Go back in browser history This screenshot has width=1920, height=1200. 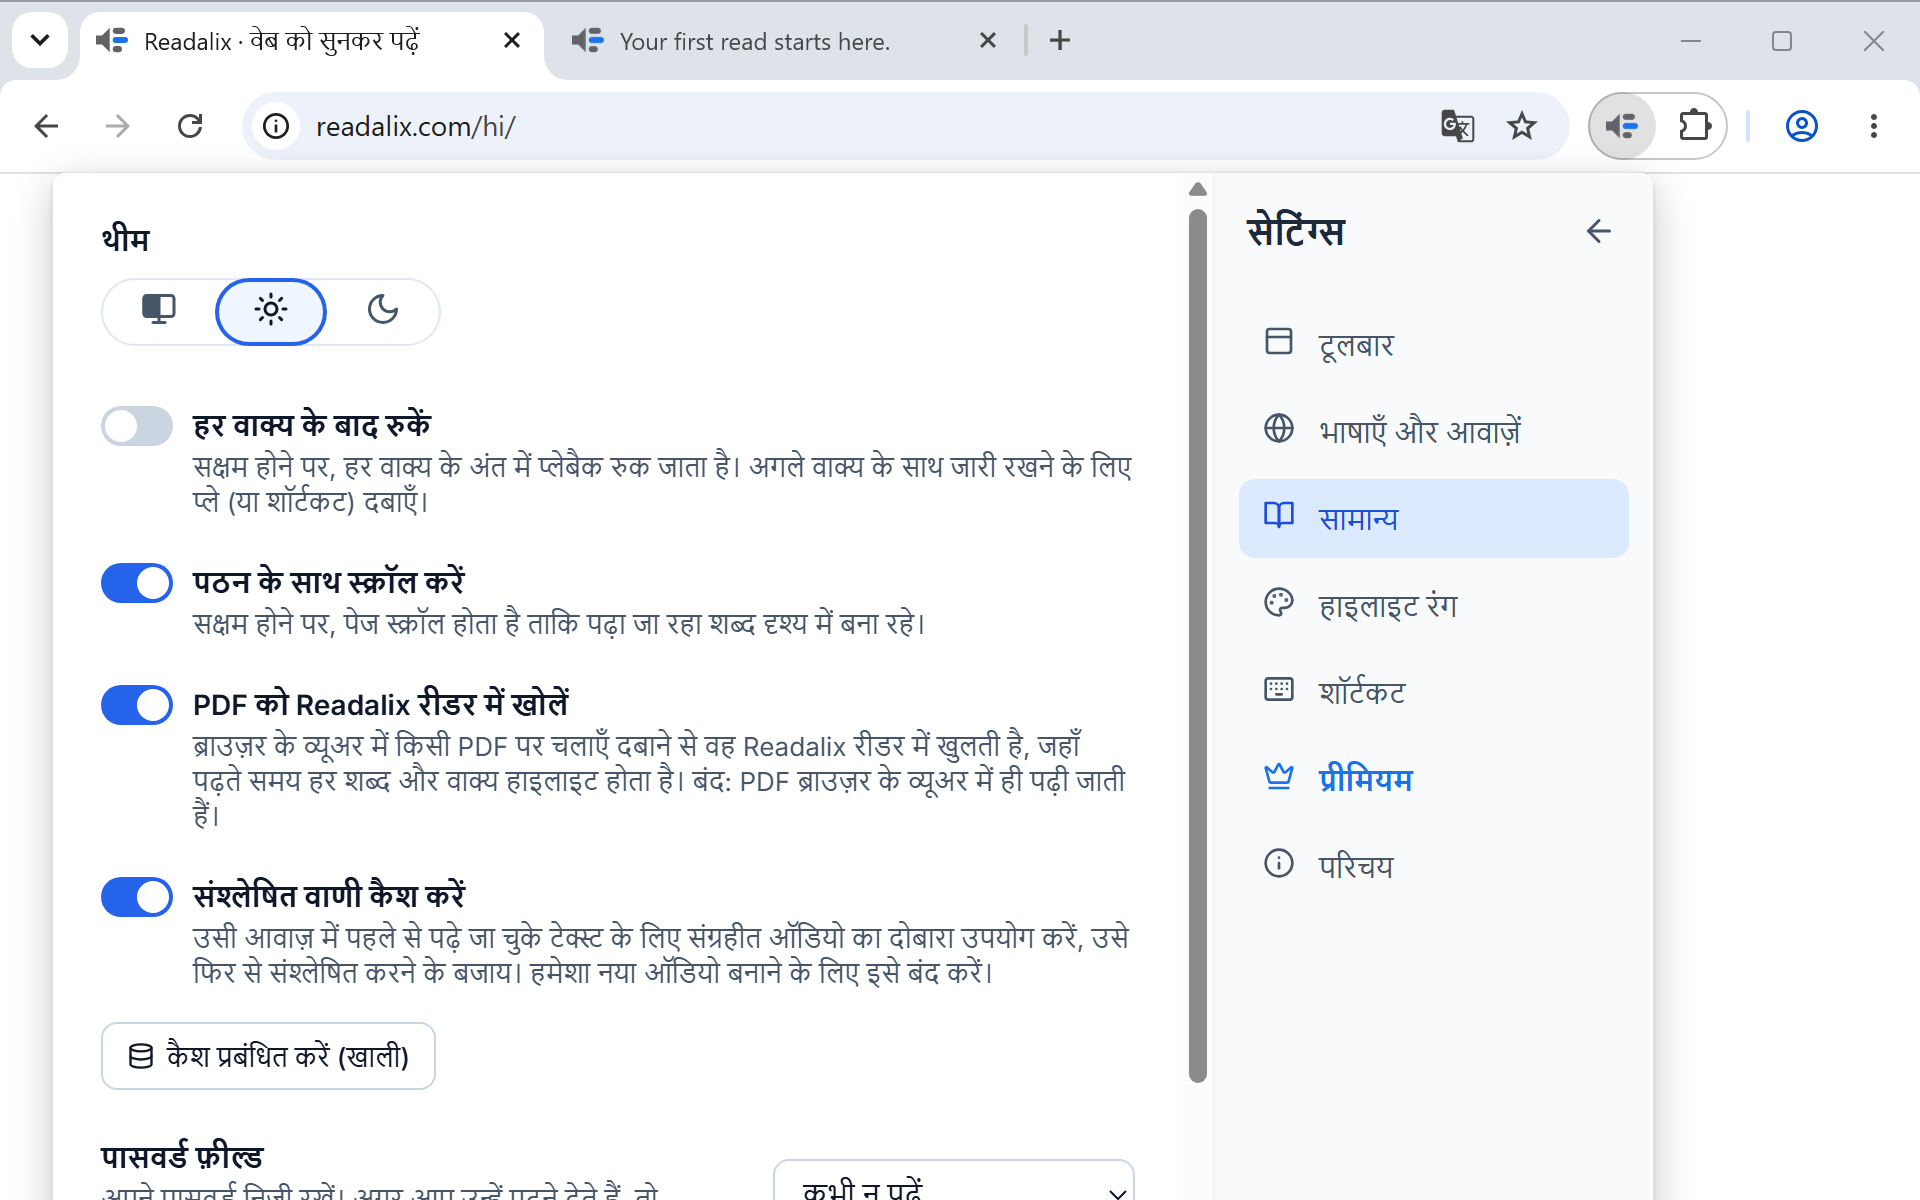click(46, 126)
